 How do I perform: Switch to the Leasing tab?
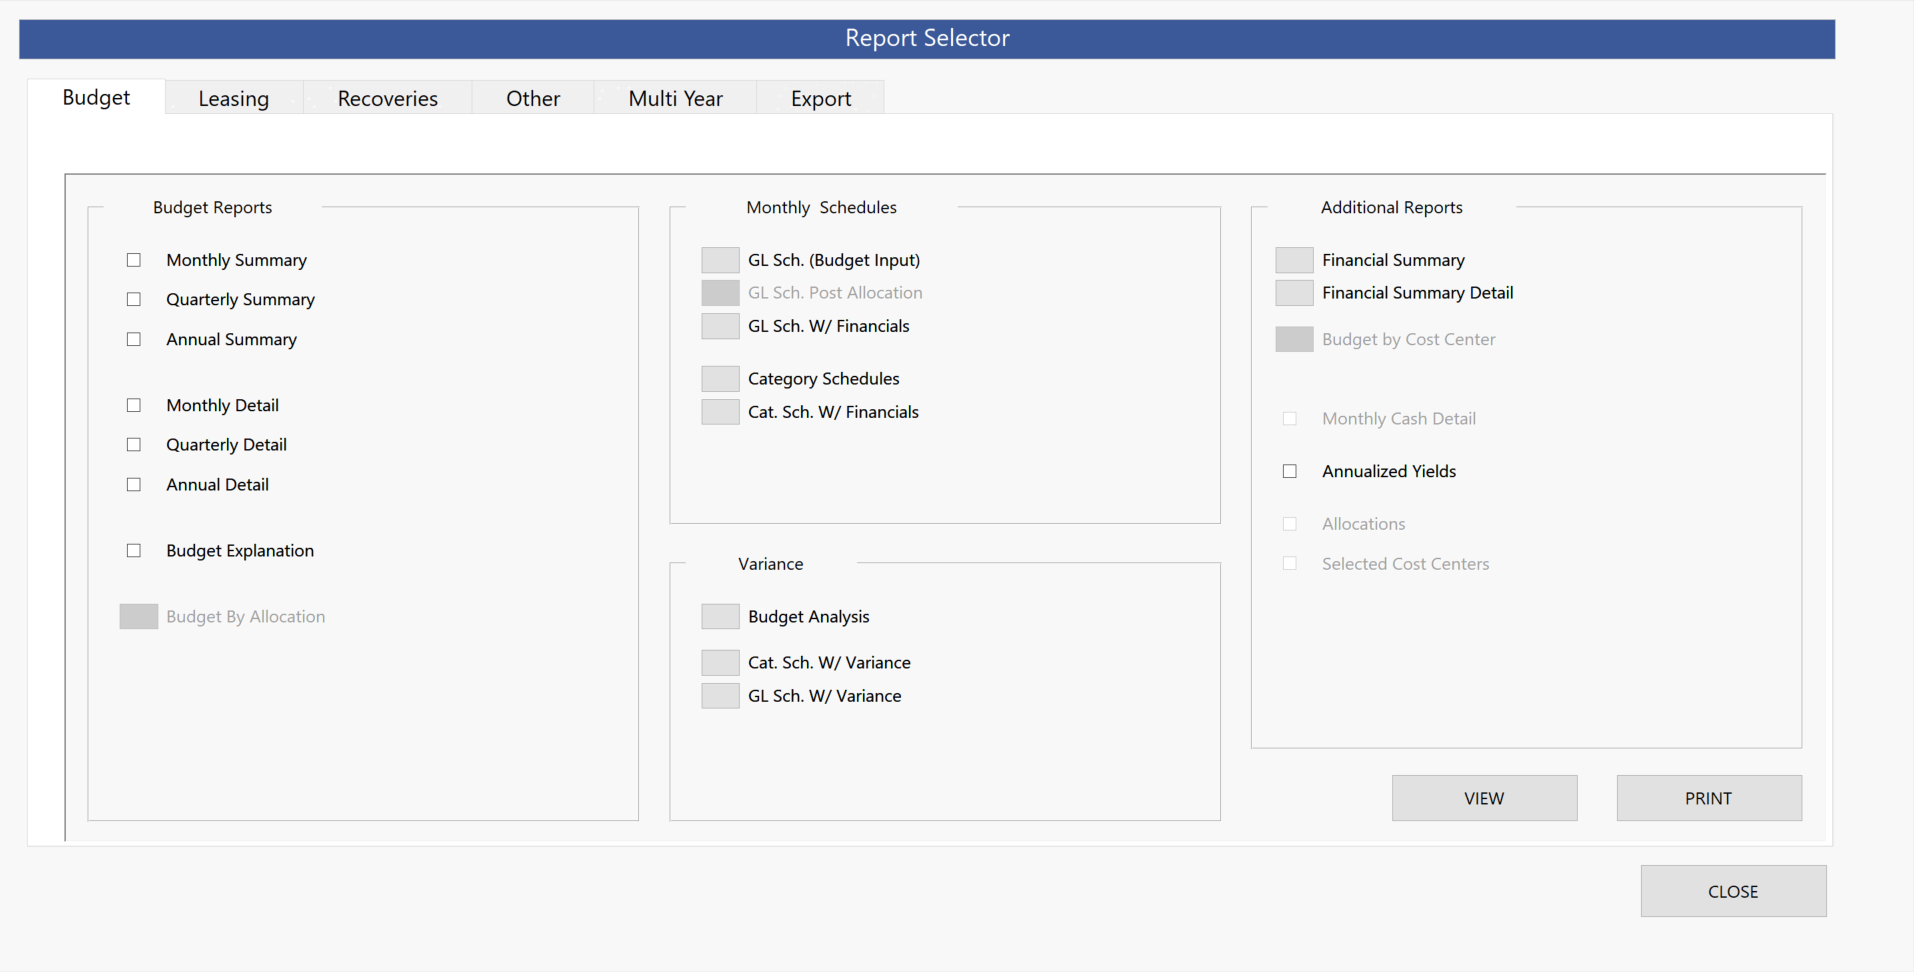[x=233, y=99]
